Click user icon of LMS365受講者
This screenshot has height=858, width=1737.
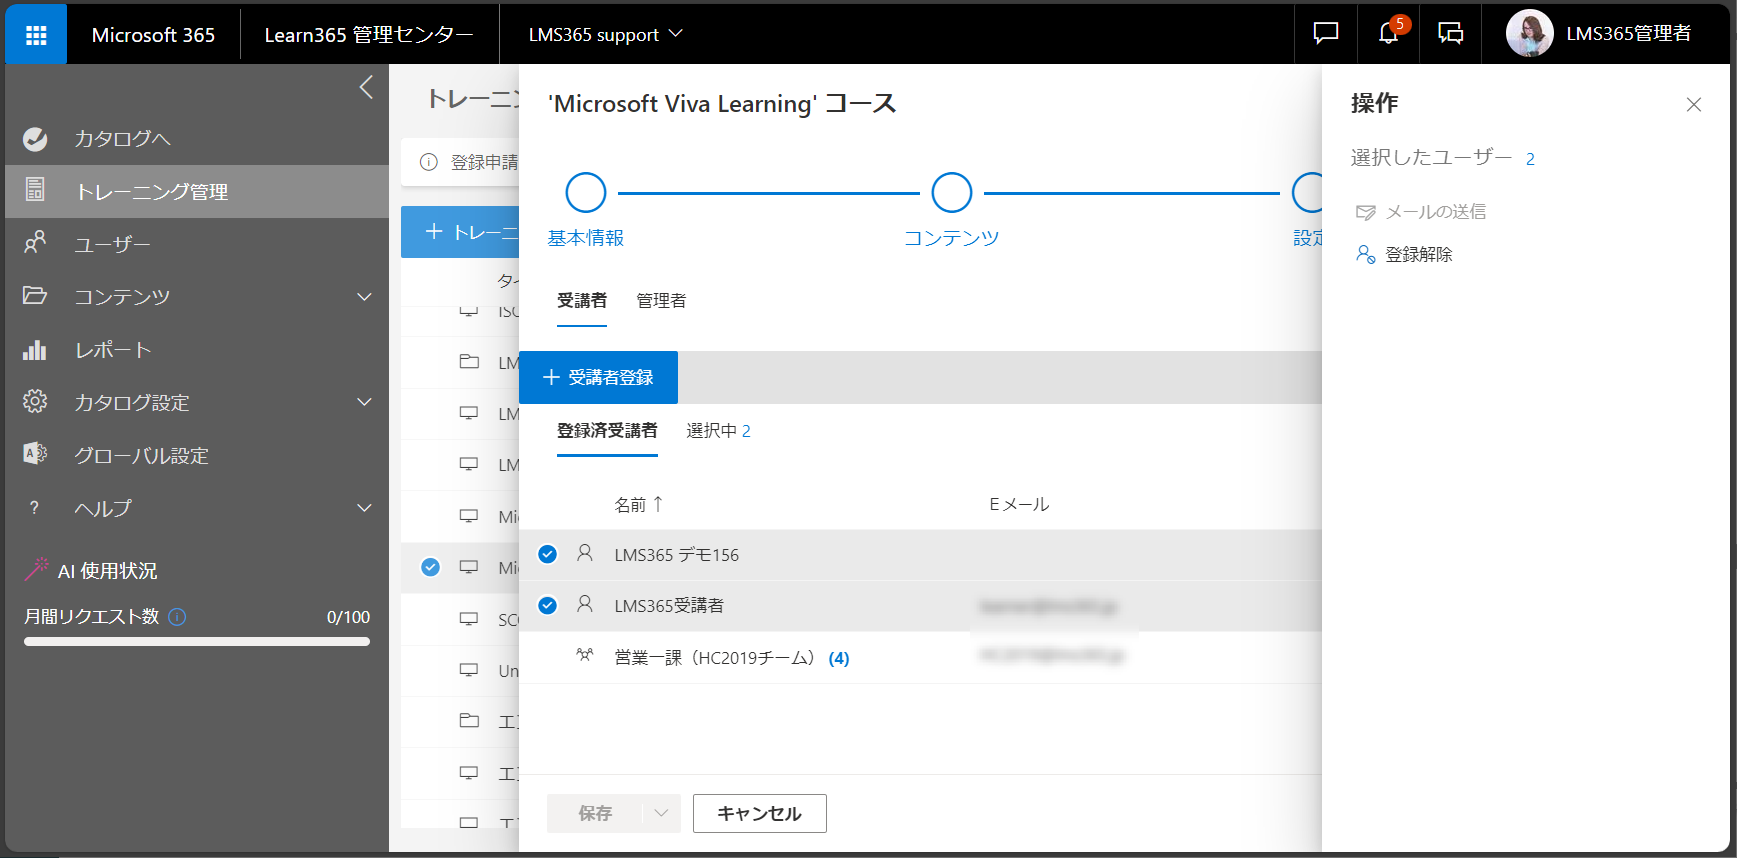click(x=585, y=604)
